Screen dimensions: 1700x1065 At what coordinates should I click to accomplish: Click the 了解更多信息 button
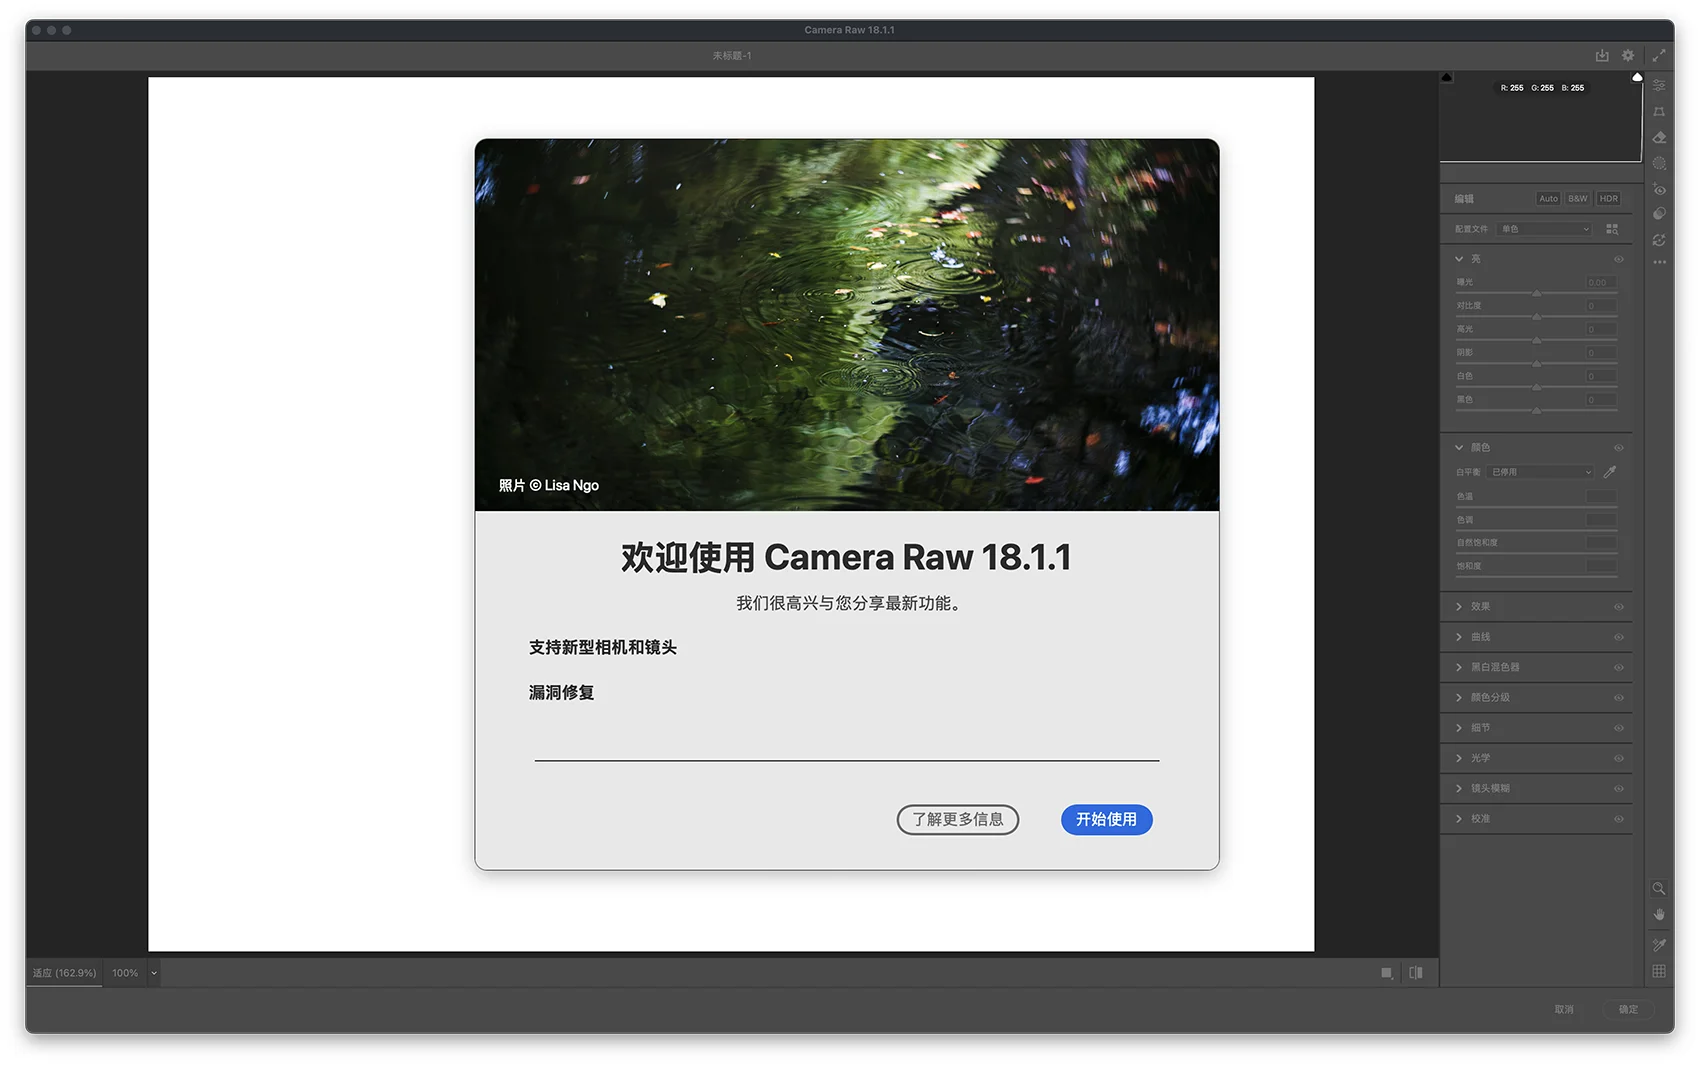coord(957,819)
